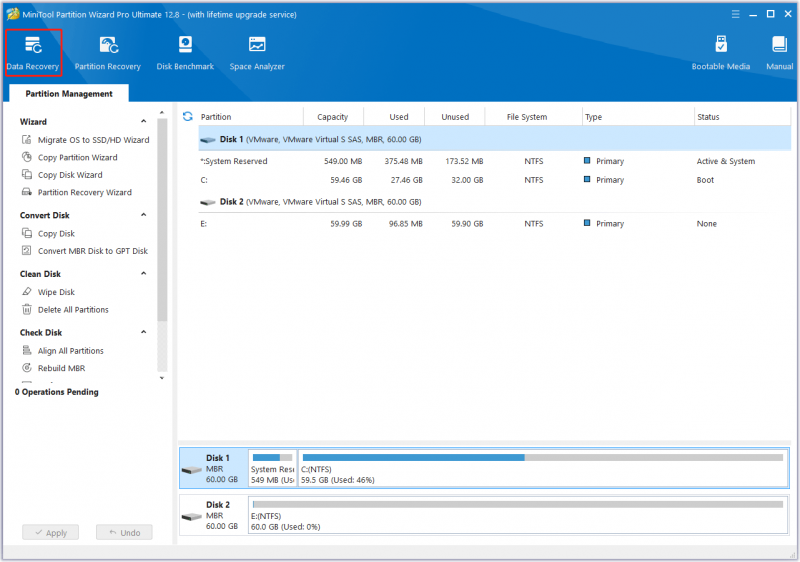Sort by Partition column header
800x562 pixels.
[251, 117]
